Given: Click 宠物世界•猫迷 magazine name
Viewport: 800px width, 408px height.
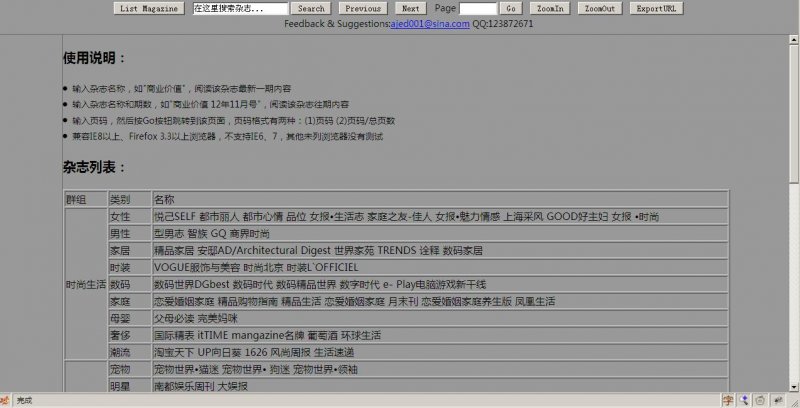Looking at the screenshot, I should tap(186, 369).
